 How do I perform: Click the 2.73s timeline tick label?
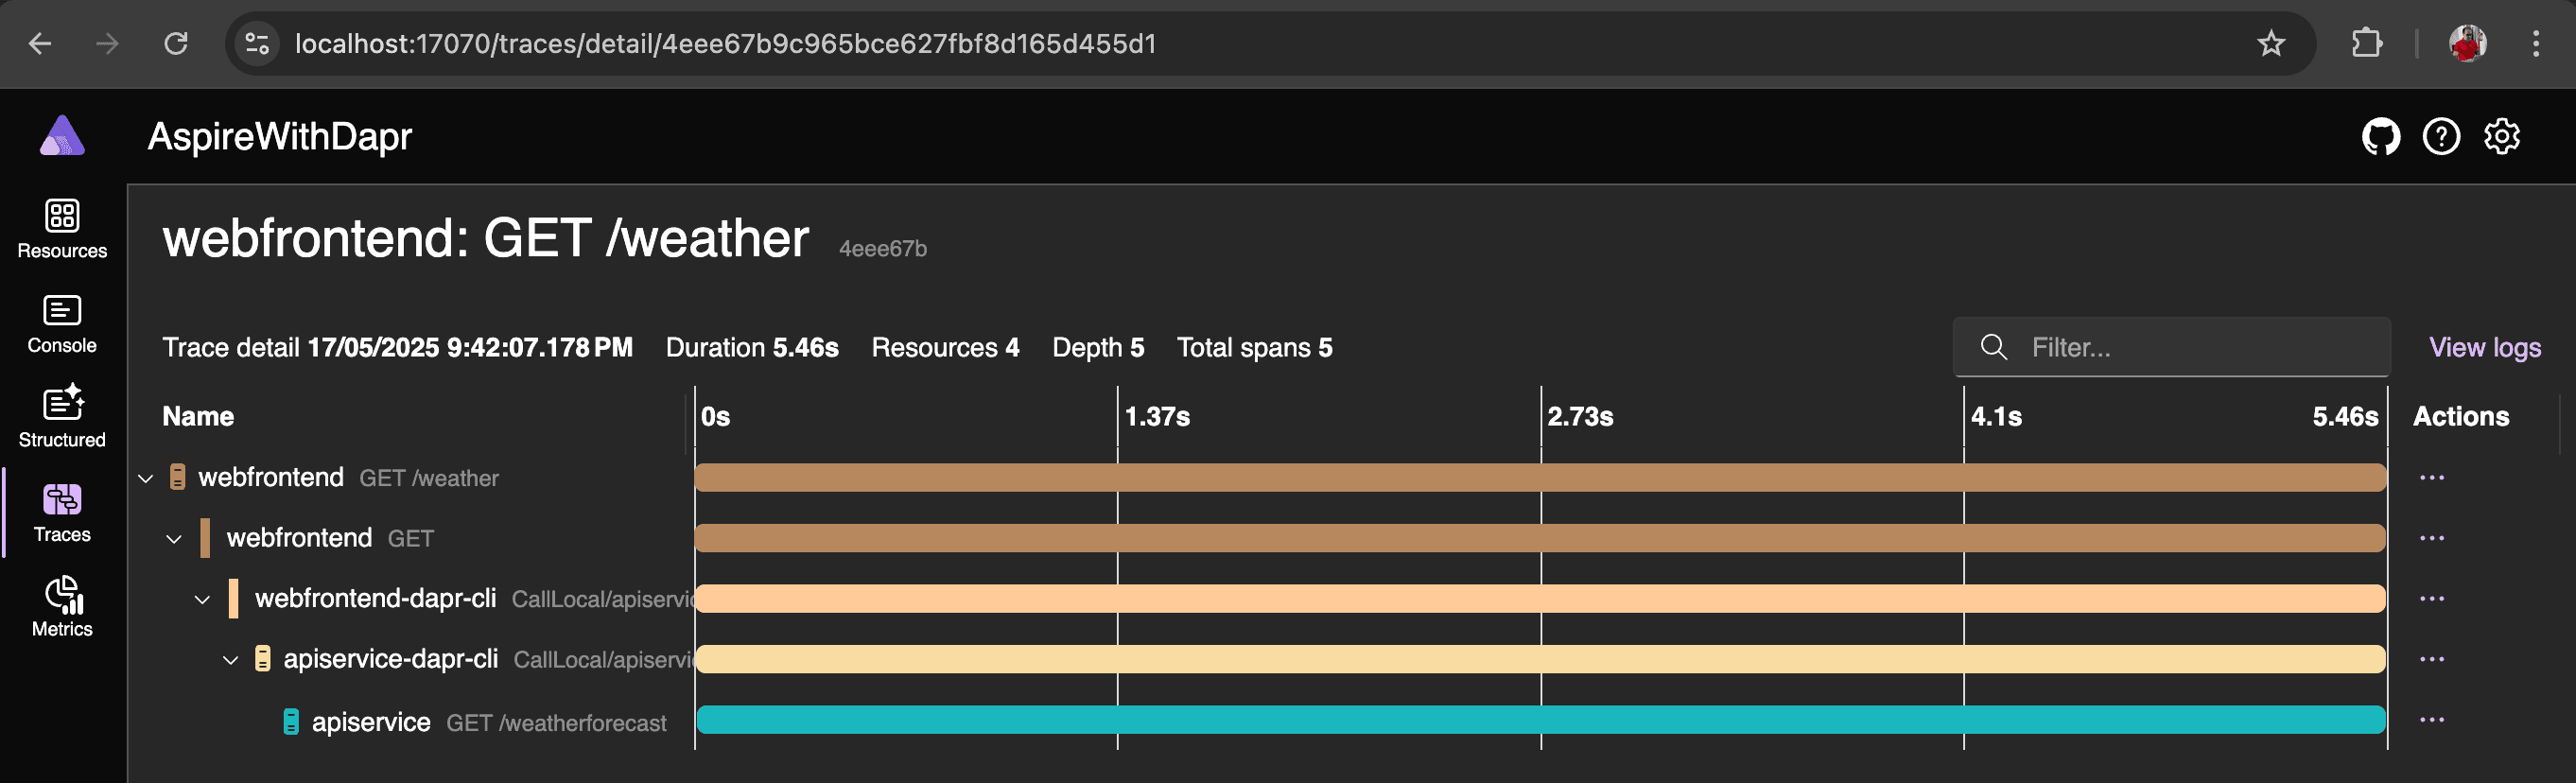(x=1580, y=416)
